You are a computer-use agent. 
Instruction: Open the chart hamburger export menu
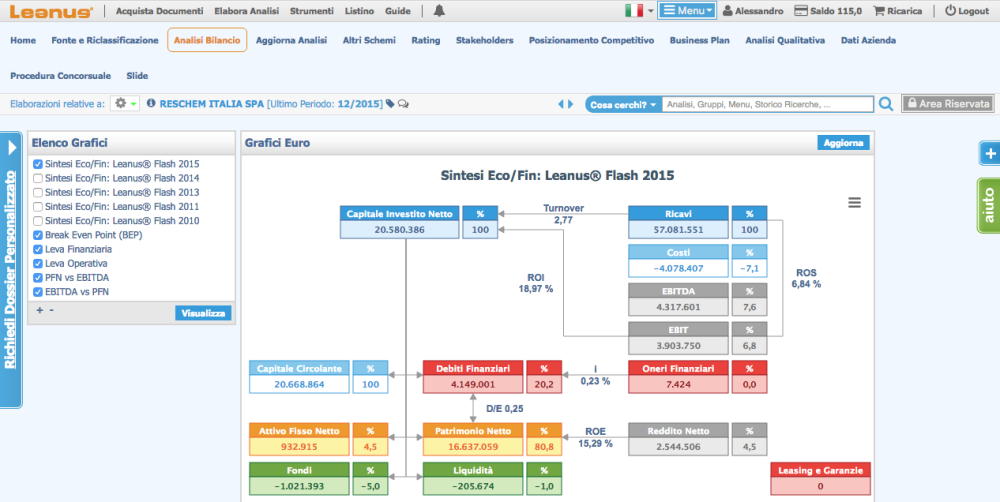coord(855,202)
